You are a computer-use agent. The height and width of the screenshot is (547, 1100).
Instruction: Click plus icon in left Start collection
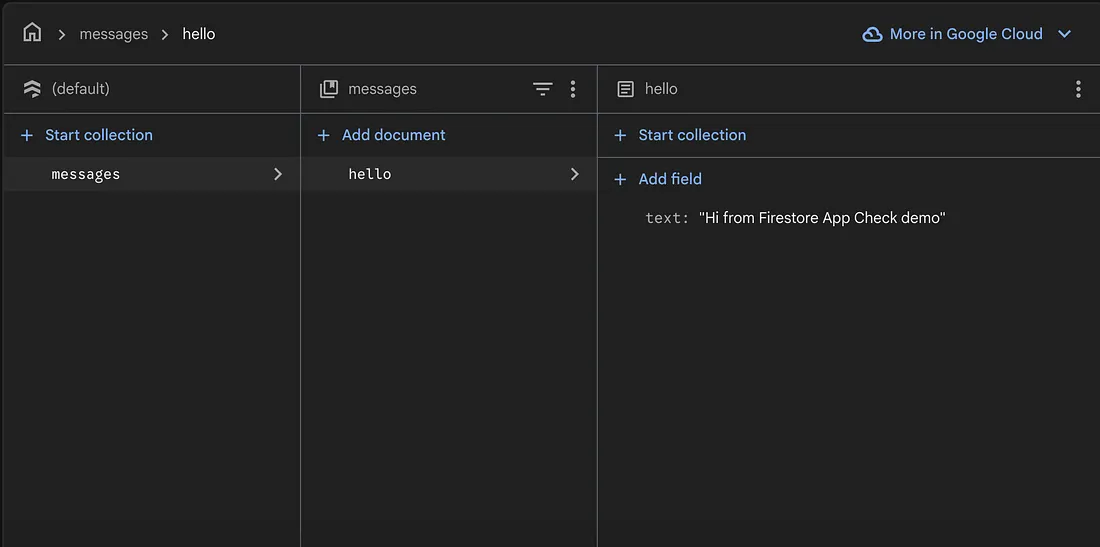tap(27, 135)
